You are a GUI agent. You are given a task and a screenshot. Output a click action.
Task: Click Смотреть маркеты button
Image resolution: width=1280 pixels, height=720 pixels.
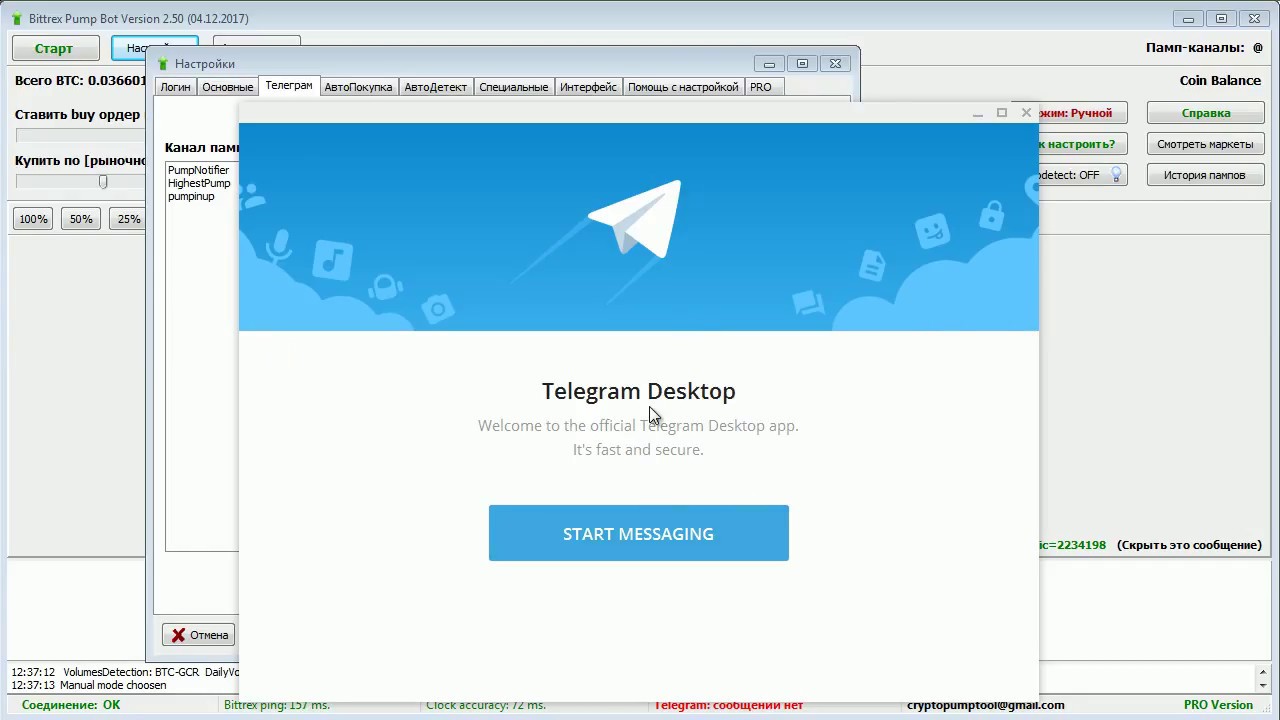click(1205, 144)
